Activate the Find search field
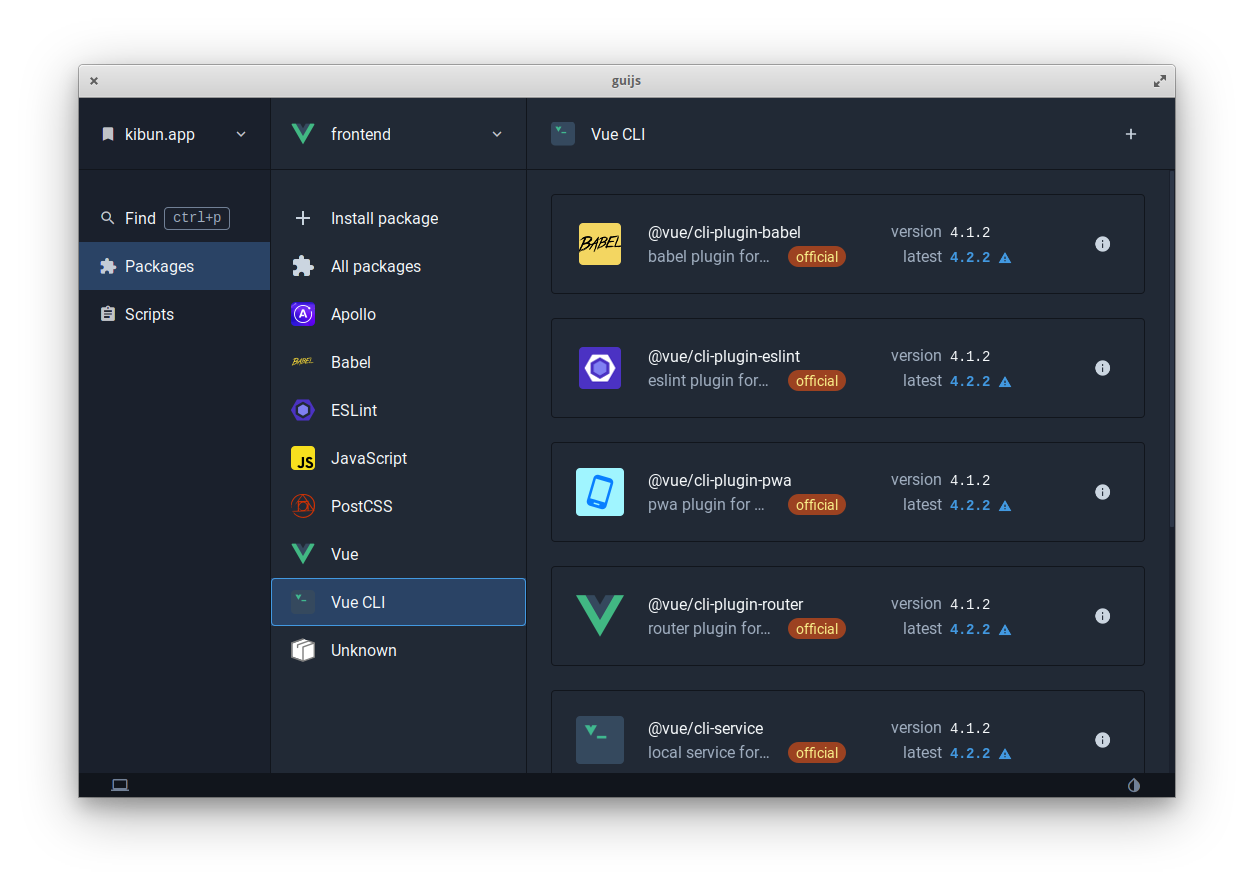The width and height of the screenshot is (1254, 890). tap(141, 218)
